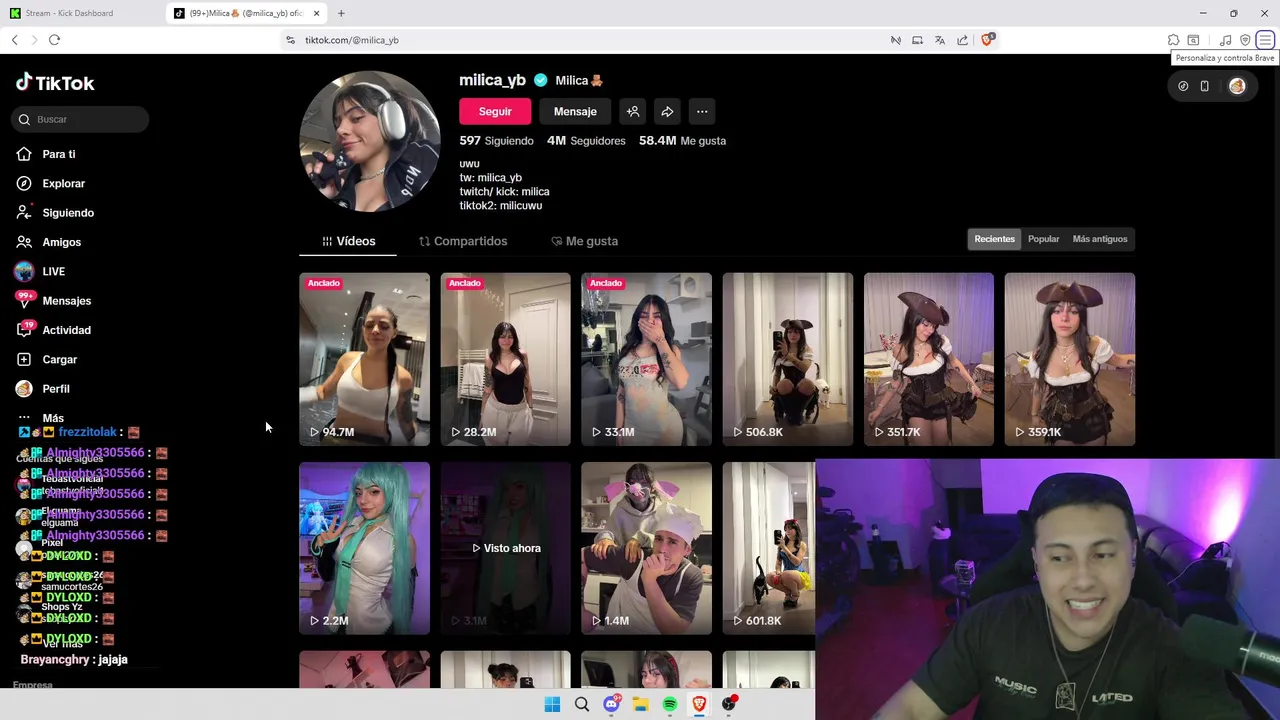Click the phone app icon at top right
1280x720 pixels.
[1205, 87]
